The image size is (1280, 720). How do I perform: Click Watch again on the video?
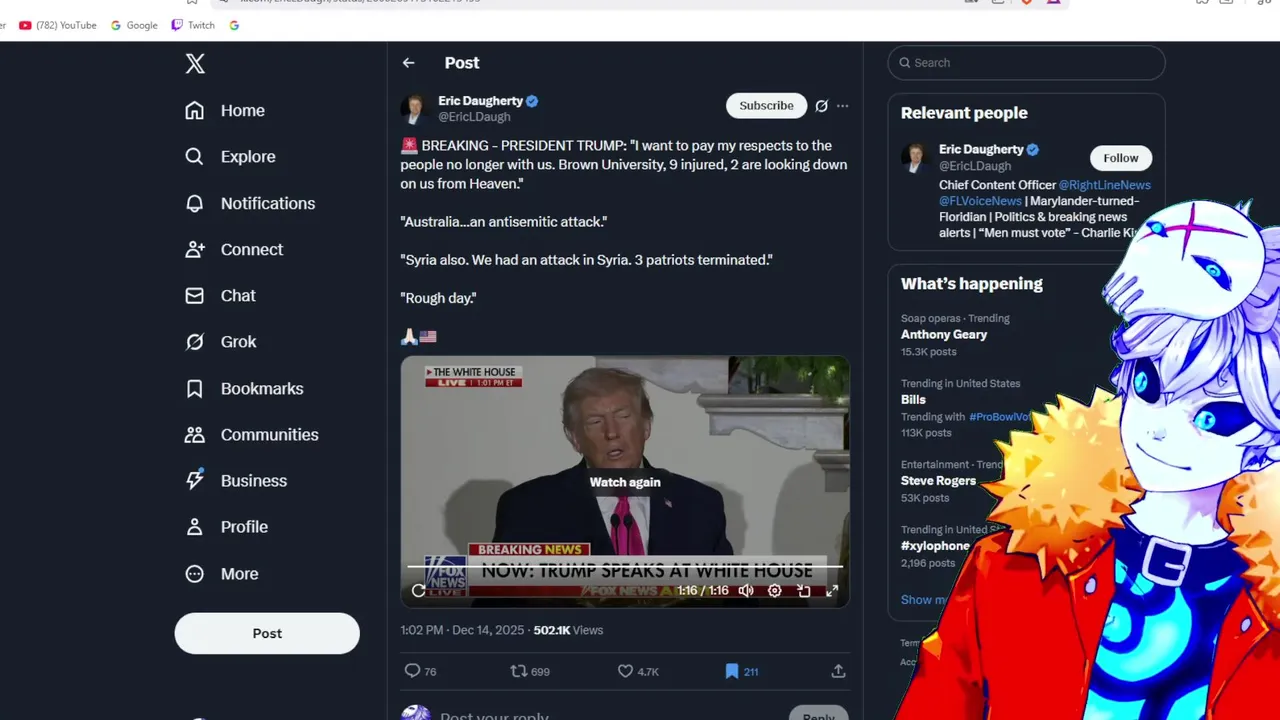pyautogui.click(x=625, y=482)
